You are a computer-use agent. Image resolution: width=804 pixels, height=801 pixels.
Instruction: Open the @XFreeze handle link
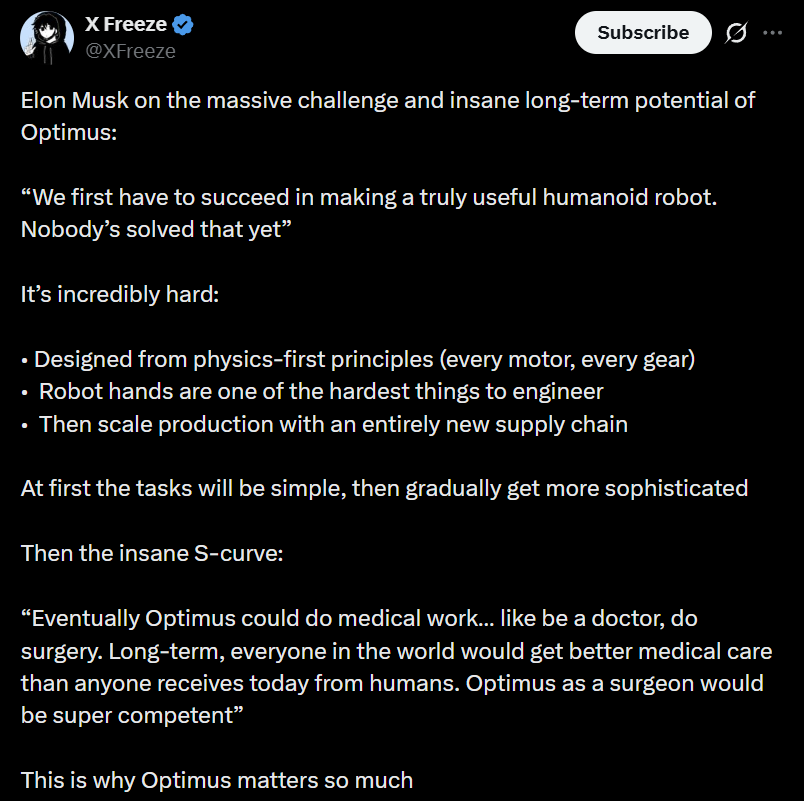130,51
